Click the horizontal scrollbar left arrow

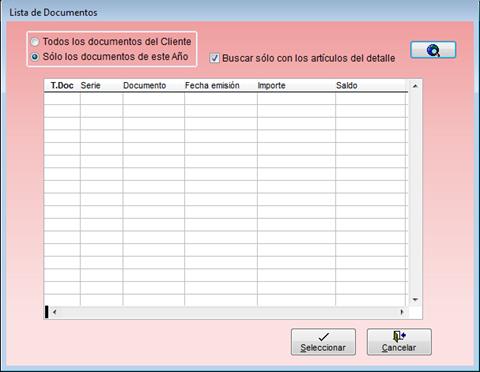[54, 312]
